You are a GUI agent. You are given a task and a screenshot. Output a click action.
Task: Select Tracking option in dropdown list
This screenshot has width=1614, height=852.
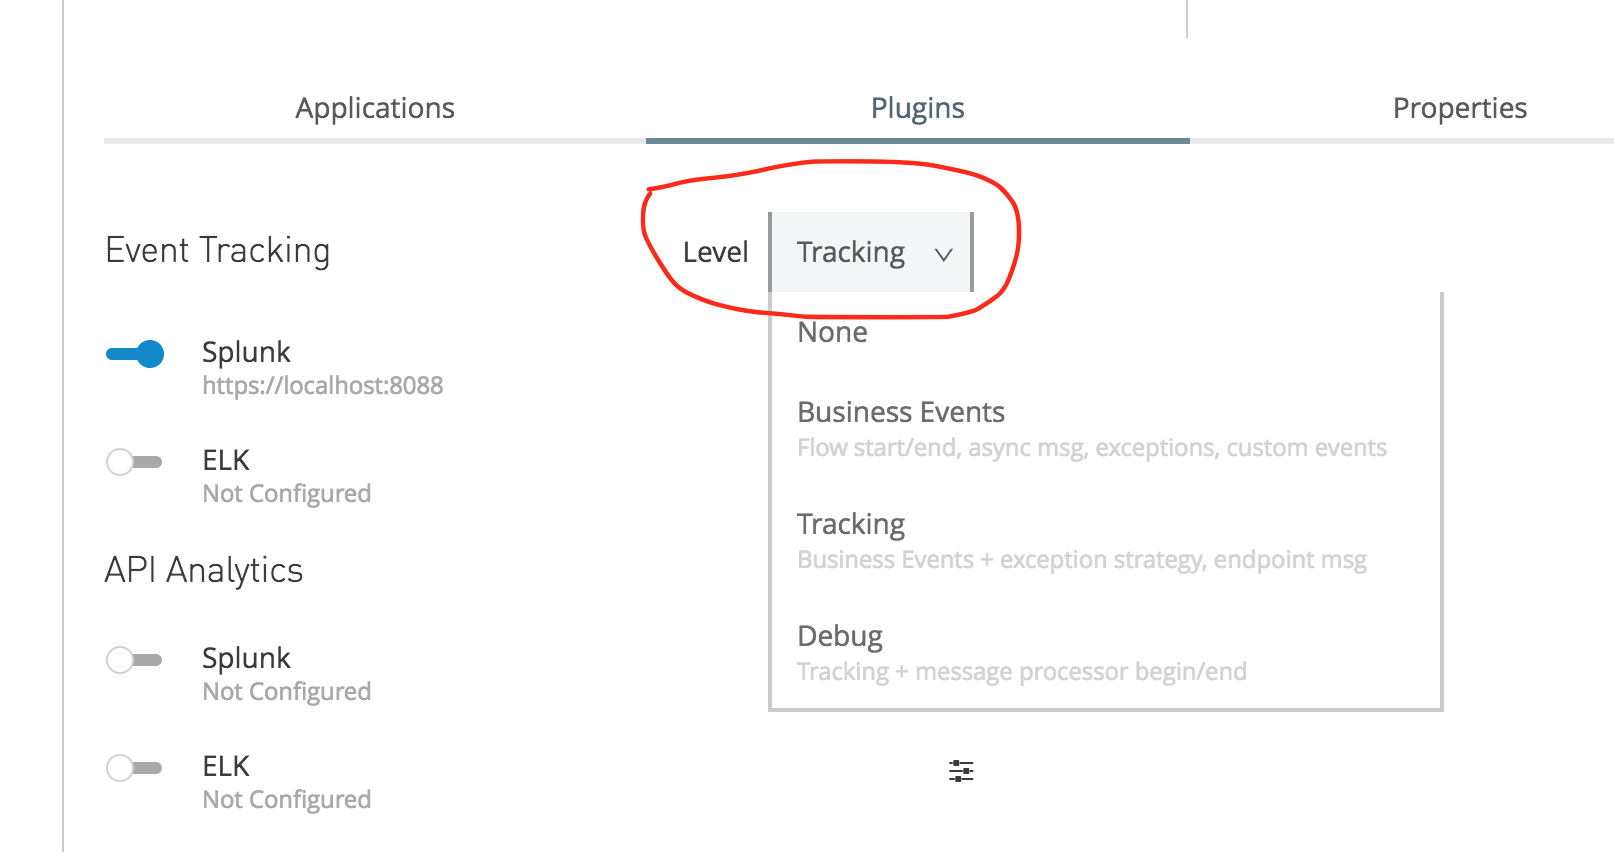(x=851, y=525)
